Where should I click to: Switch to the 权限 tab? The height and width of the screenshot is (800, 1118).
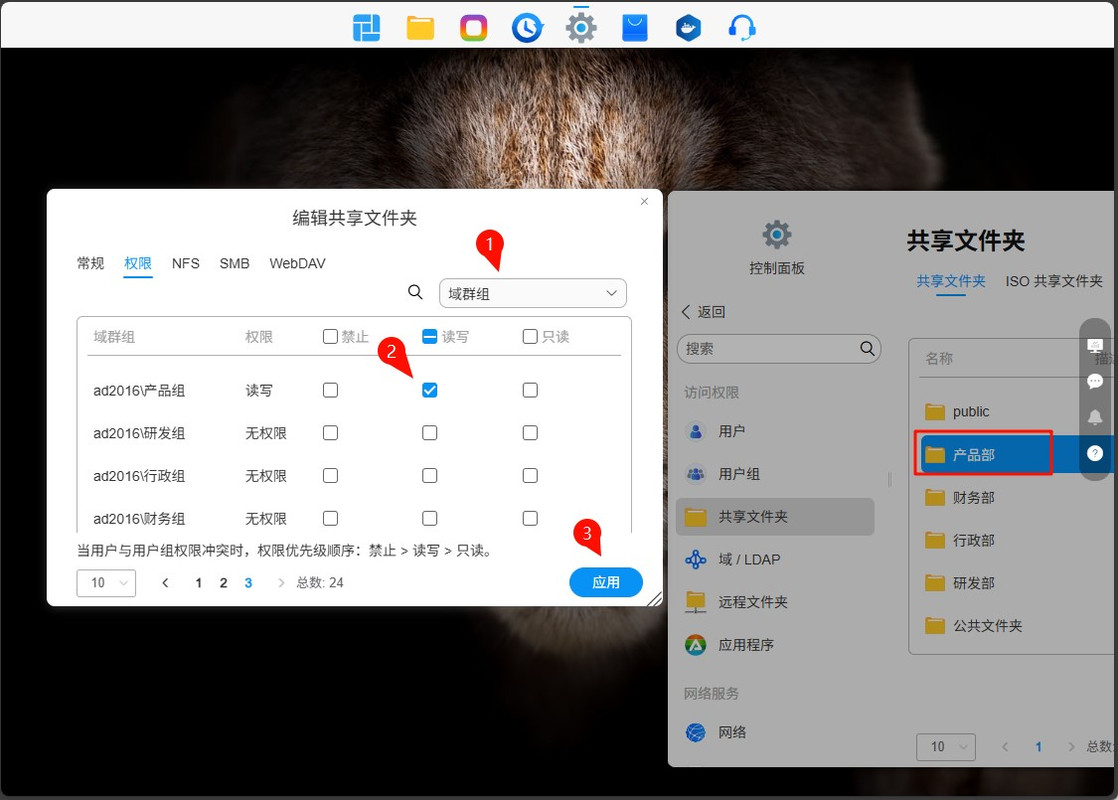point(138,263)
